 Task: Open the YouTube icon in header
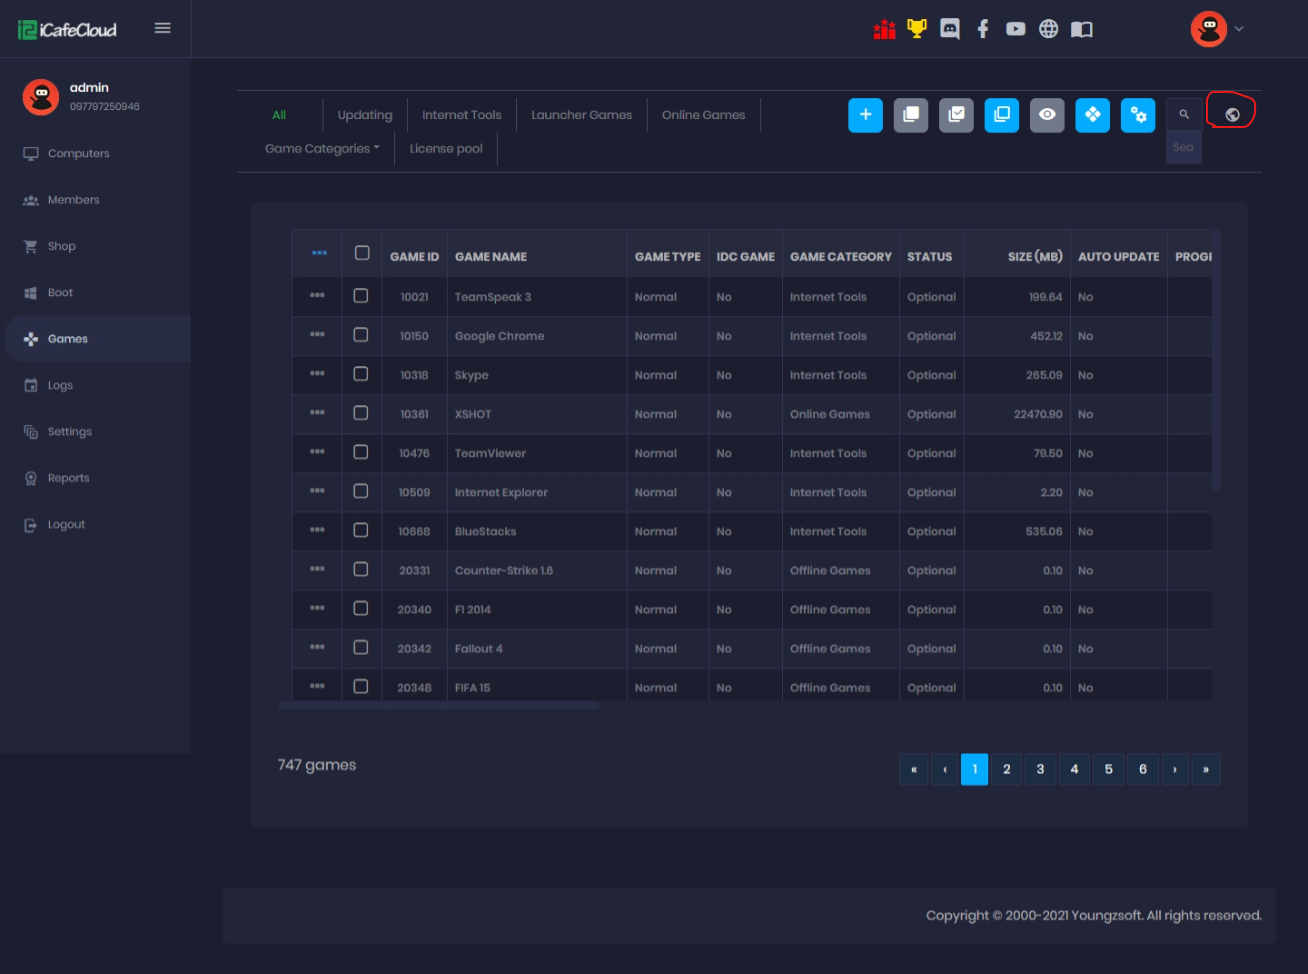1015,29
